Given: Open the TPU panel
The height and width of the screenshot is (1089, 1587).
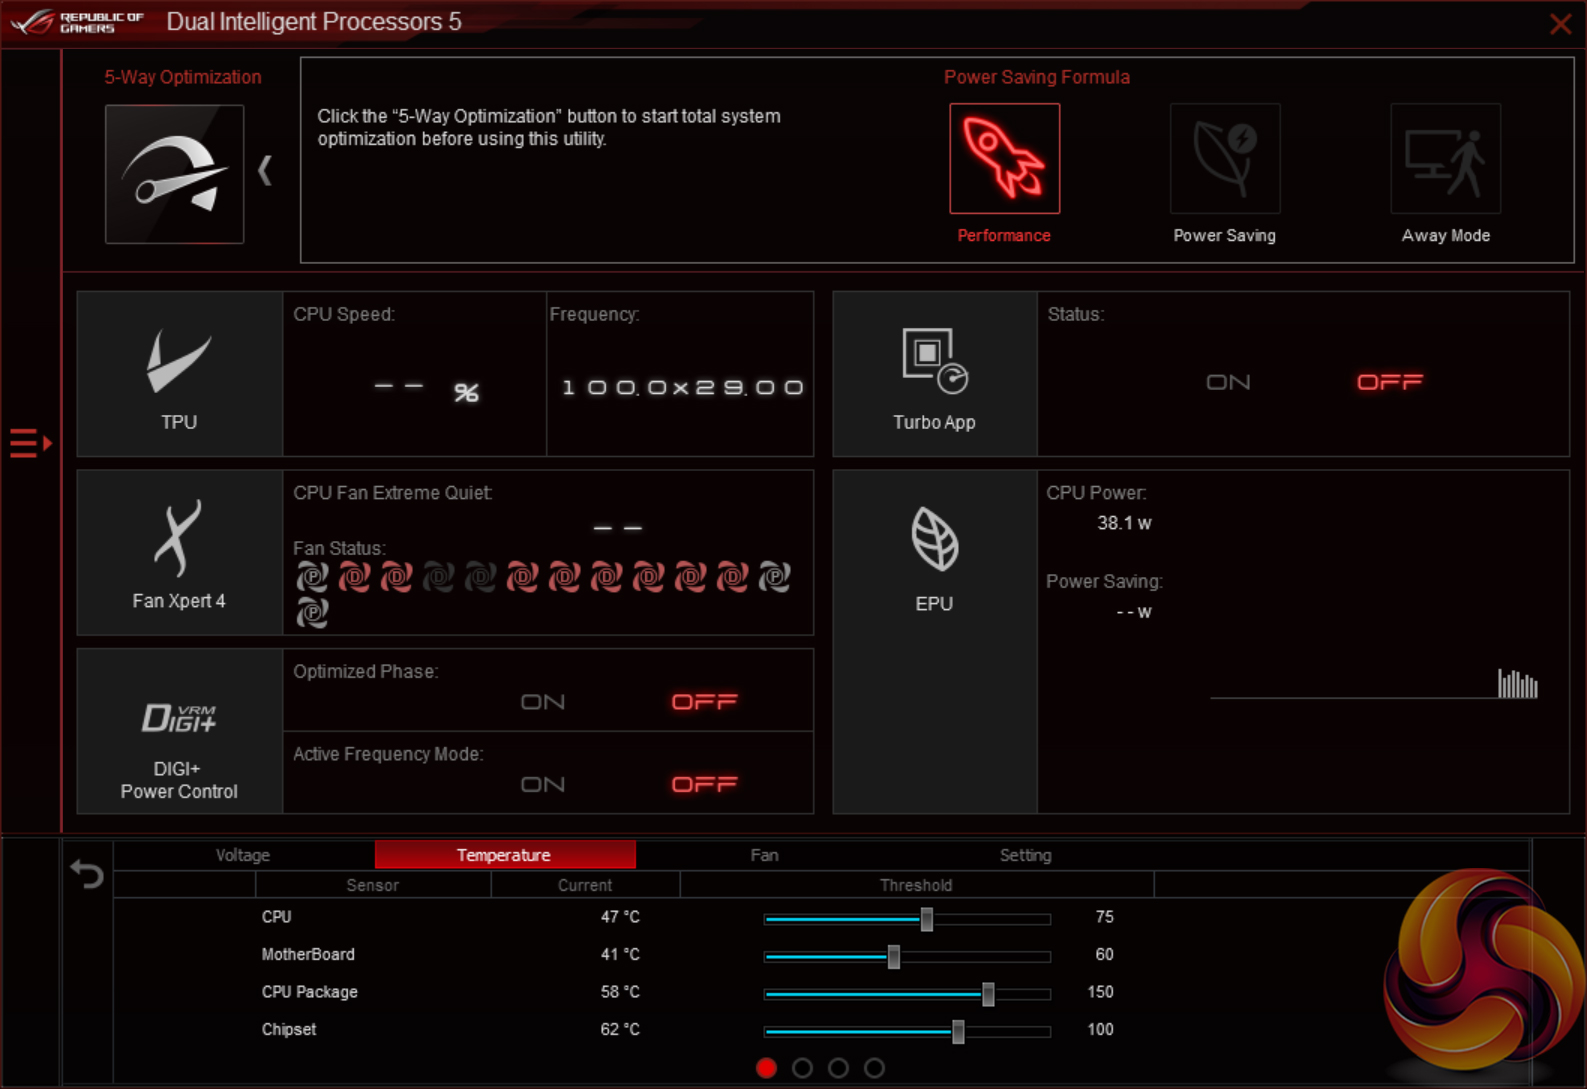Looking at the screenshot, I should pyautogui.click(x=179, y=374).
